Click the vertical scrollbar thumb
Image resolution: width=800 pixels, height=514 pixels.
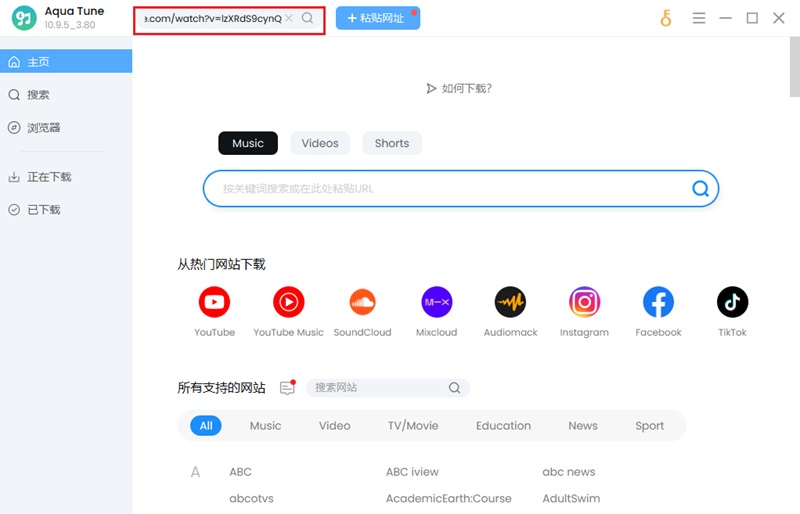[794, 66]
